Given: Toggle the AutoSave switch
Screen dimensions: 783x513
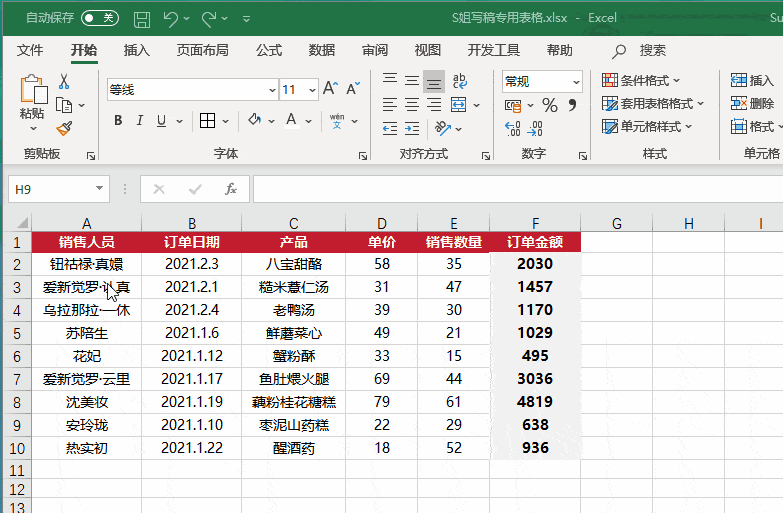Looking at the screenshot, I should point(100,18).
